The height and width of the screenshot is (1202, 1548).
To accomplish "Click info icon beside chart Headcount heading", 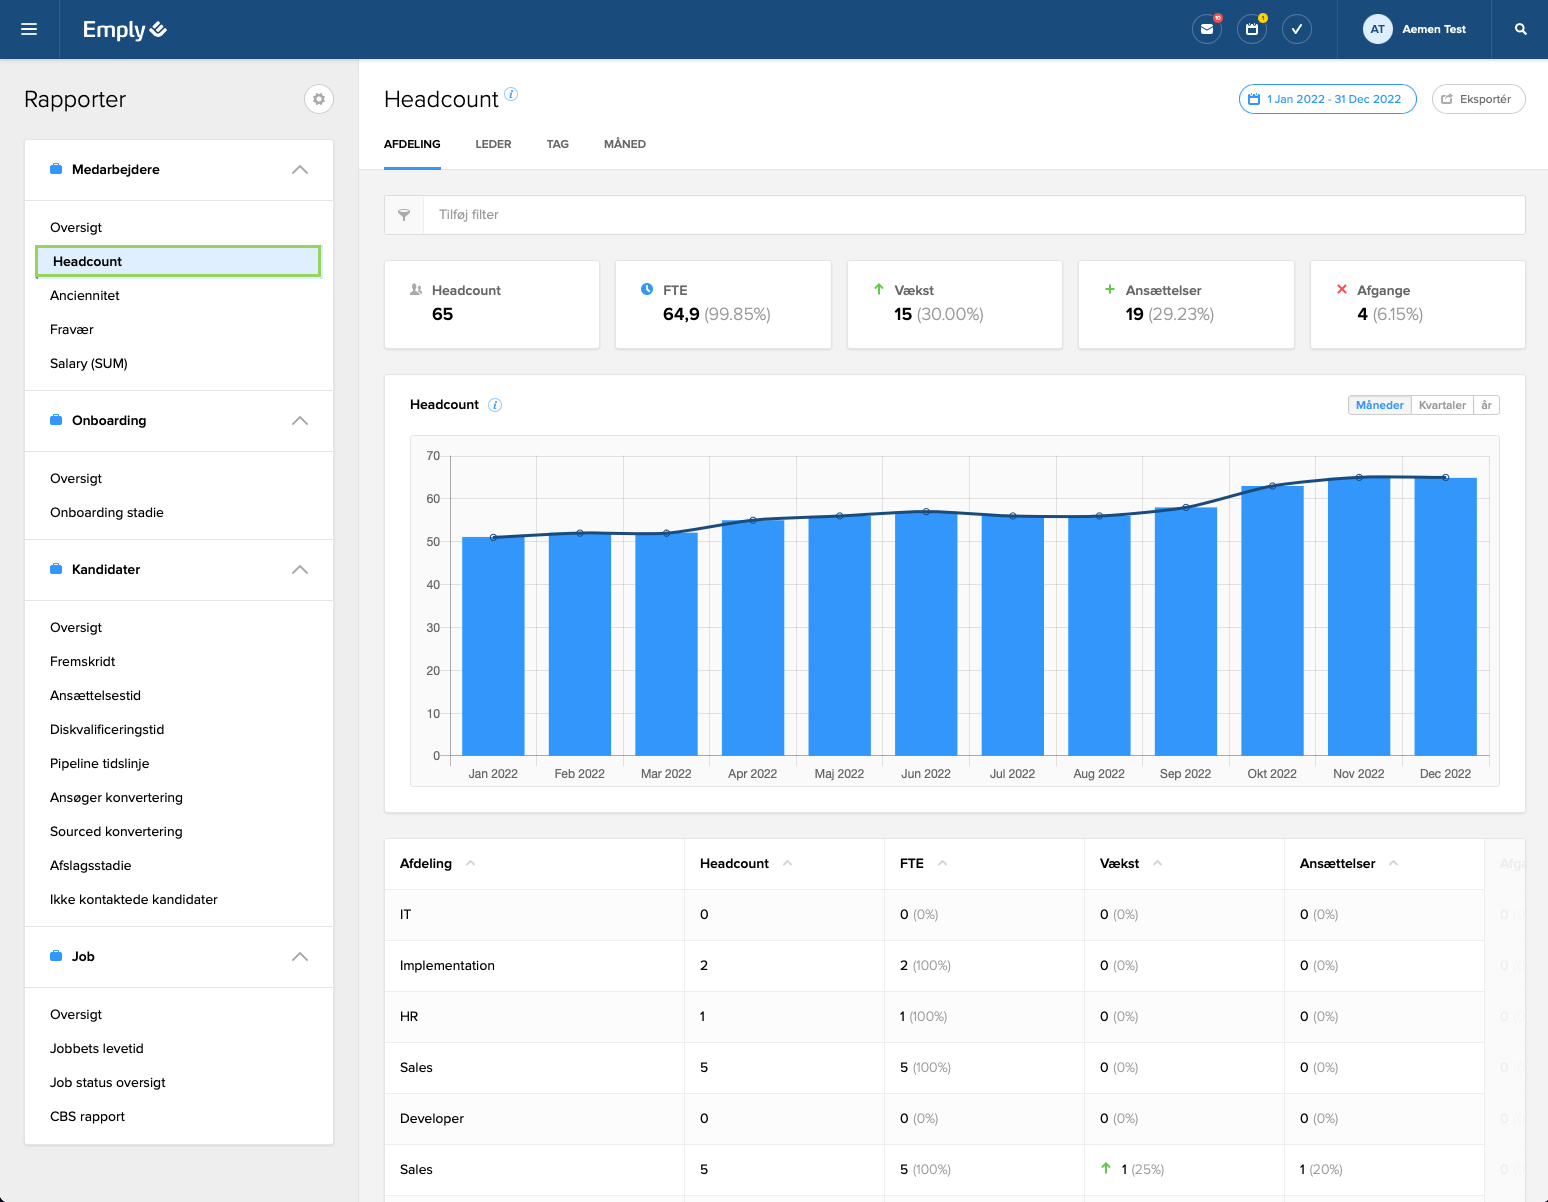I will pyautogui.click(x=495, y=405).
